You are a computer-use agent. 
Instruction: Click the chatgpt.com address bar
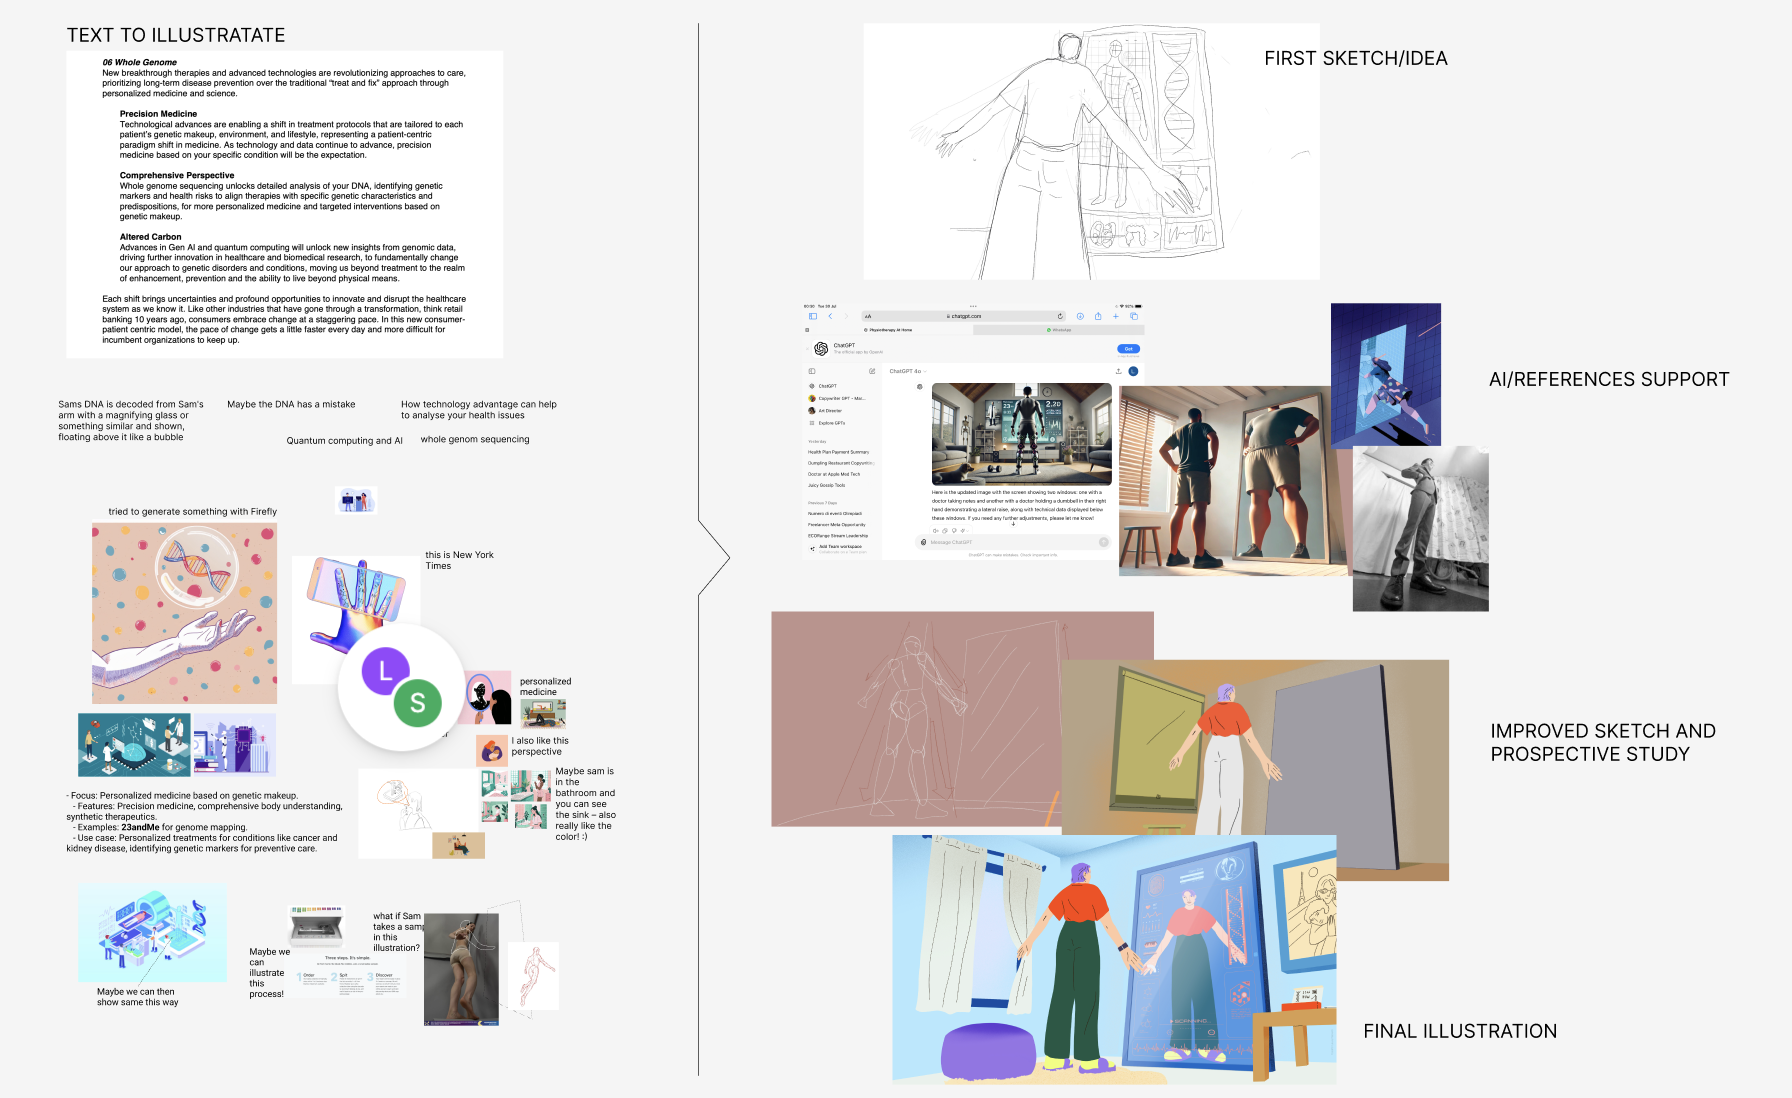coord(965,316)
